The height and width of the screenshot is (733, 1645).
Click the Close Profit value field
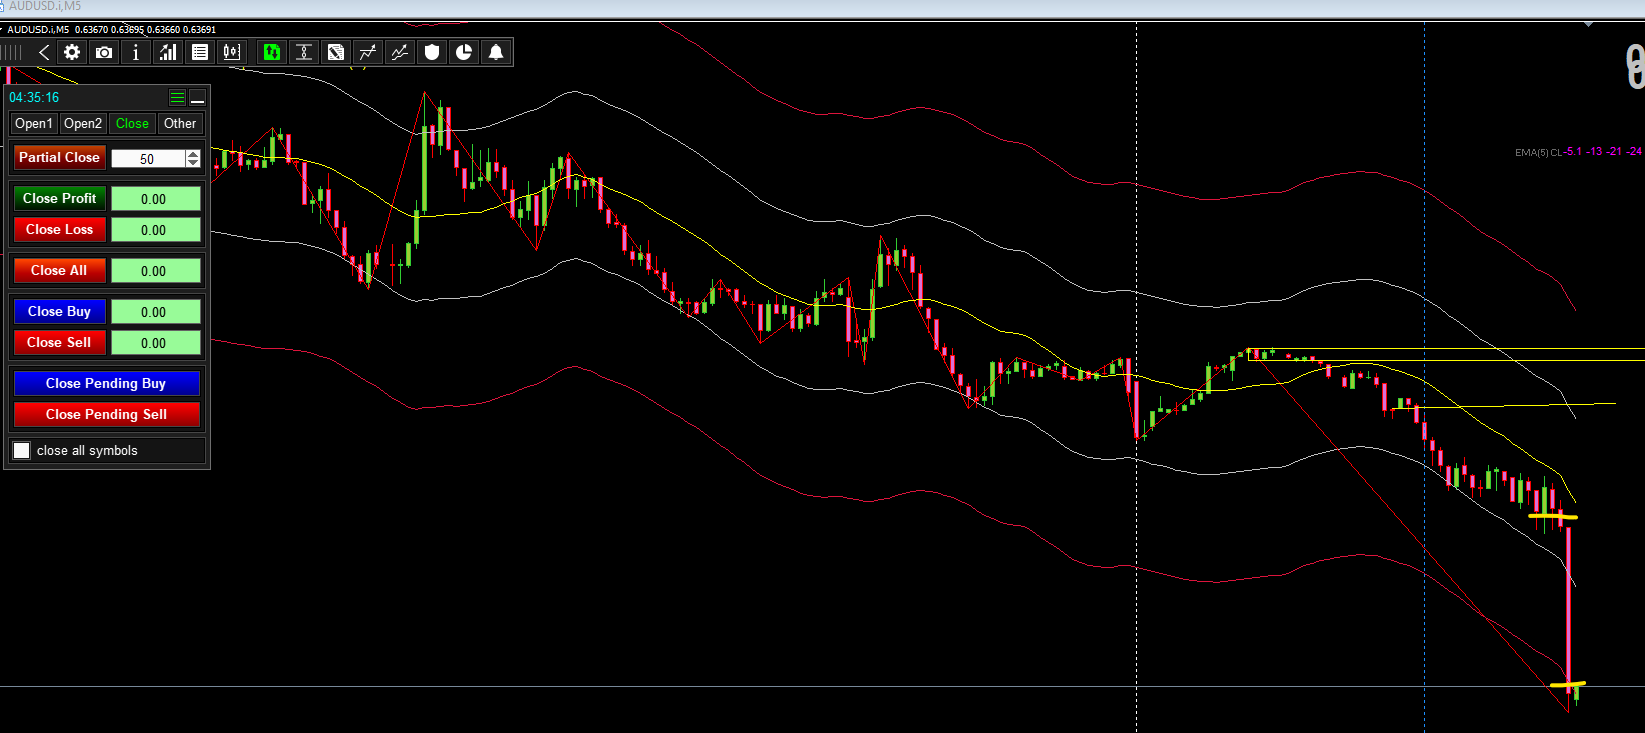(155, 199)
